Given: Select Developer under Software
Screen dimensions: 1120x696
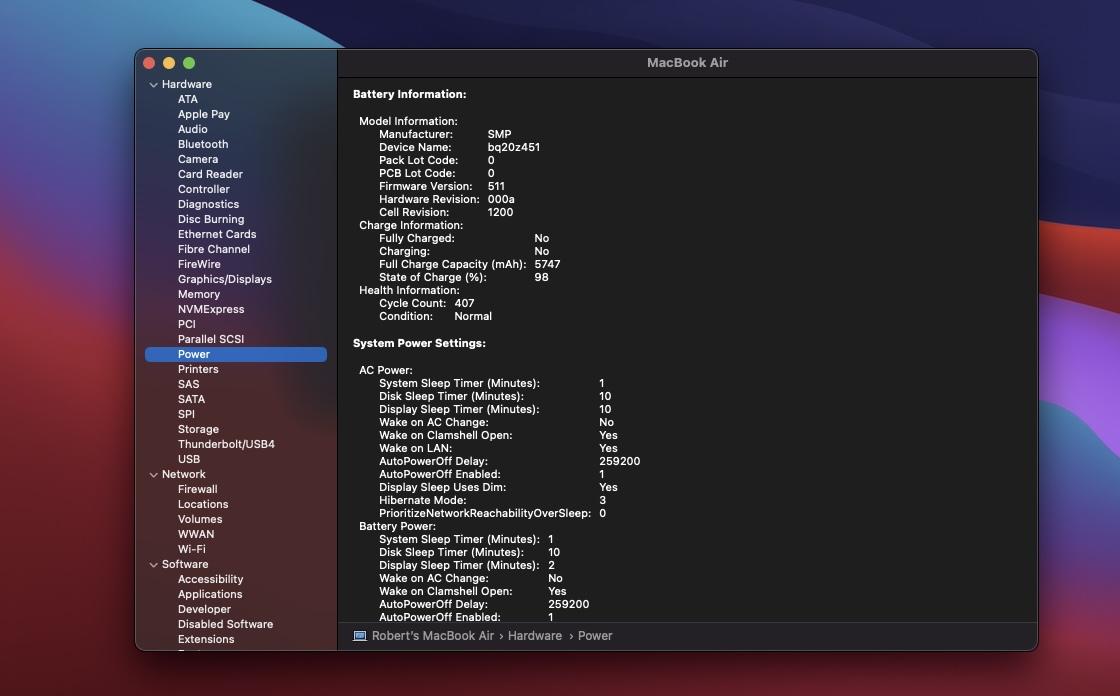Looking at the screenshot, I should coord(204,610).
